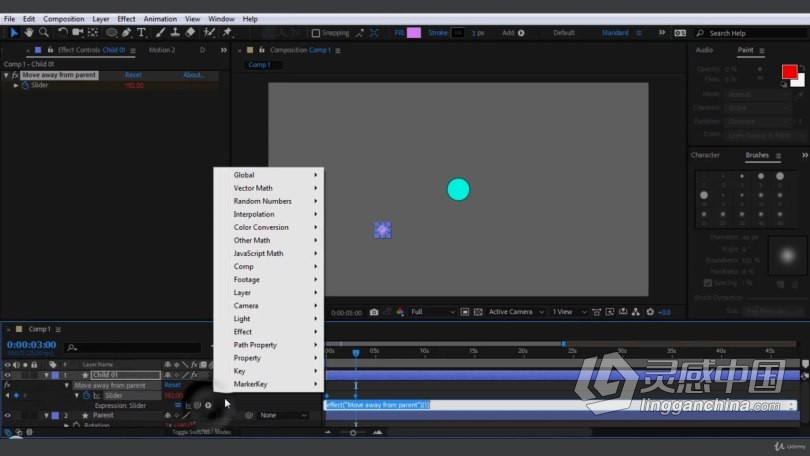Open the Composition menu

click(x=64, y=19)
